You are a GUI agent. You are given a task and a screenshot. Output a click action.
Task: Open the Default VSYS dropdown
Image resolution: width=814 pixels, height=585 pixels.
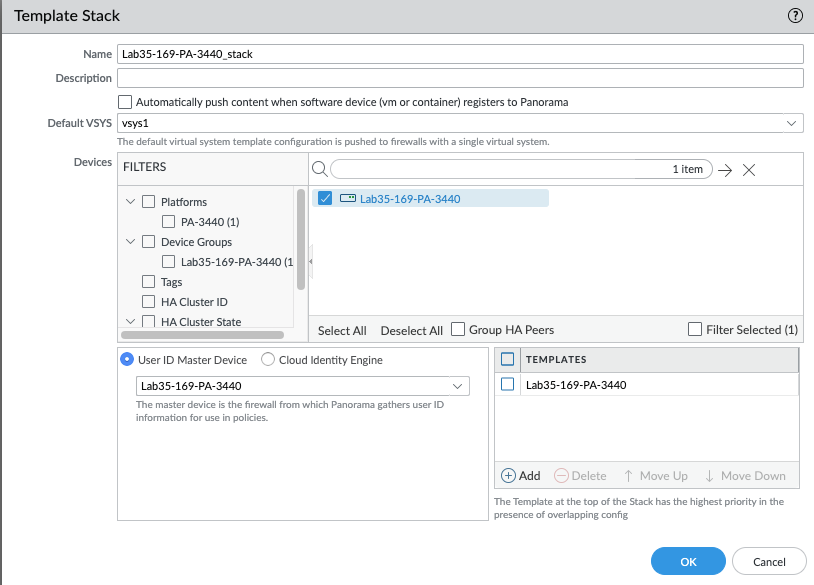[x=792, y=123]
